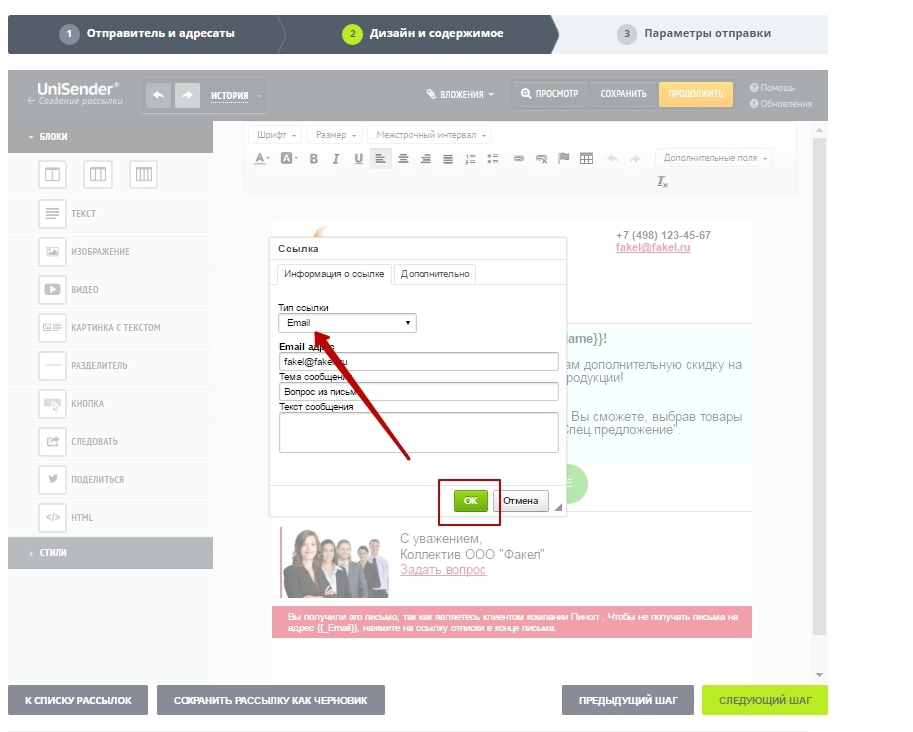This screenshot has width=913, height=732.
Task: Toggle underline formatting
Action: pos(358,159)
